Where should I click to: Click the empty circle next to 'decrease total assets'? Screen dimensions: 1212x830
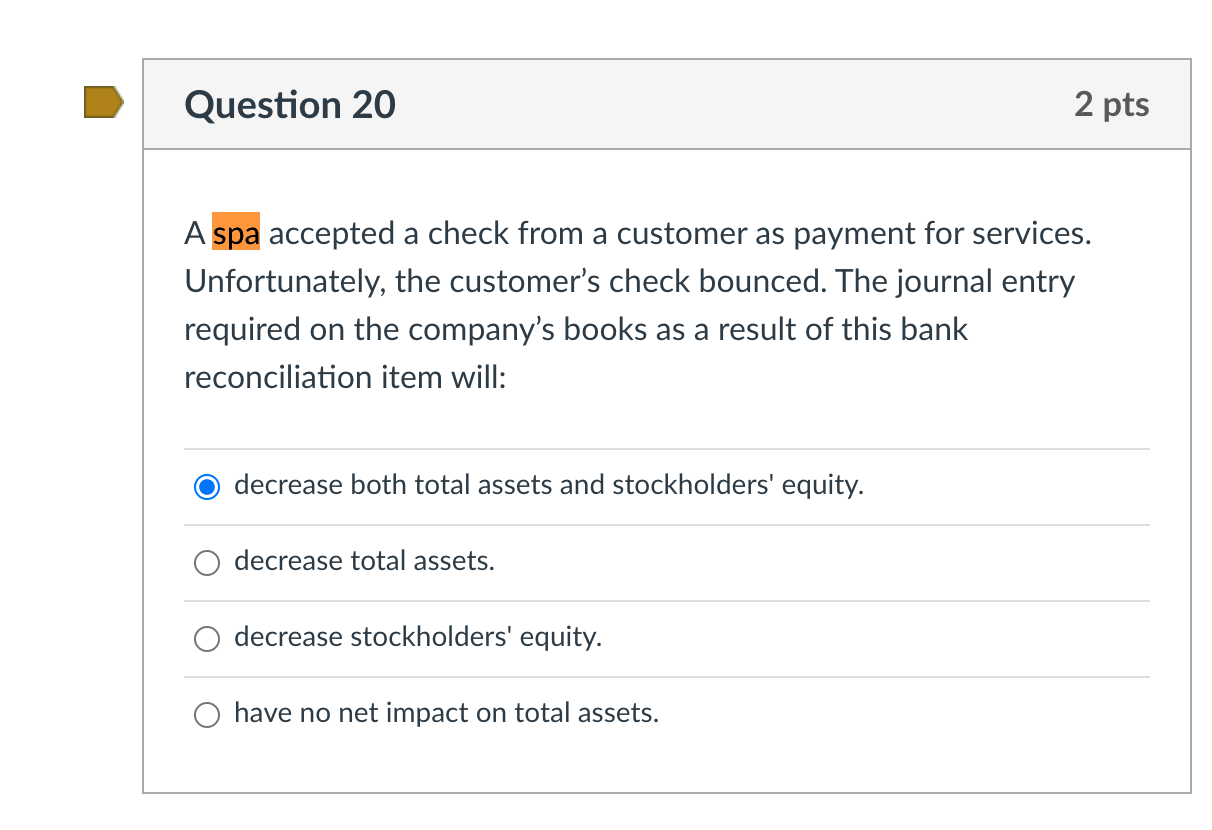(x=206, y=562)
